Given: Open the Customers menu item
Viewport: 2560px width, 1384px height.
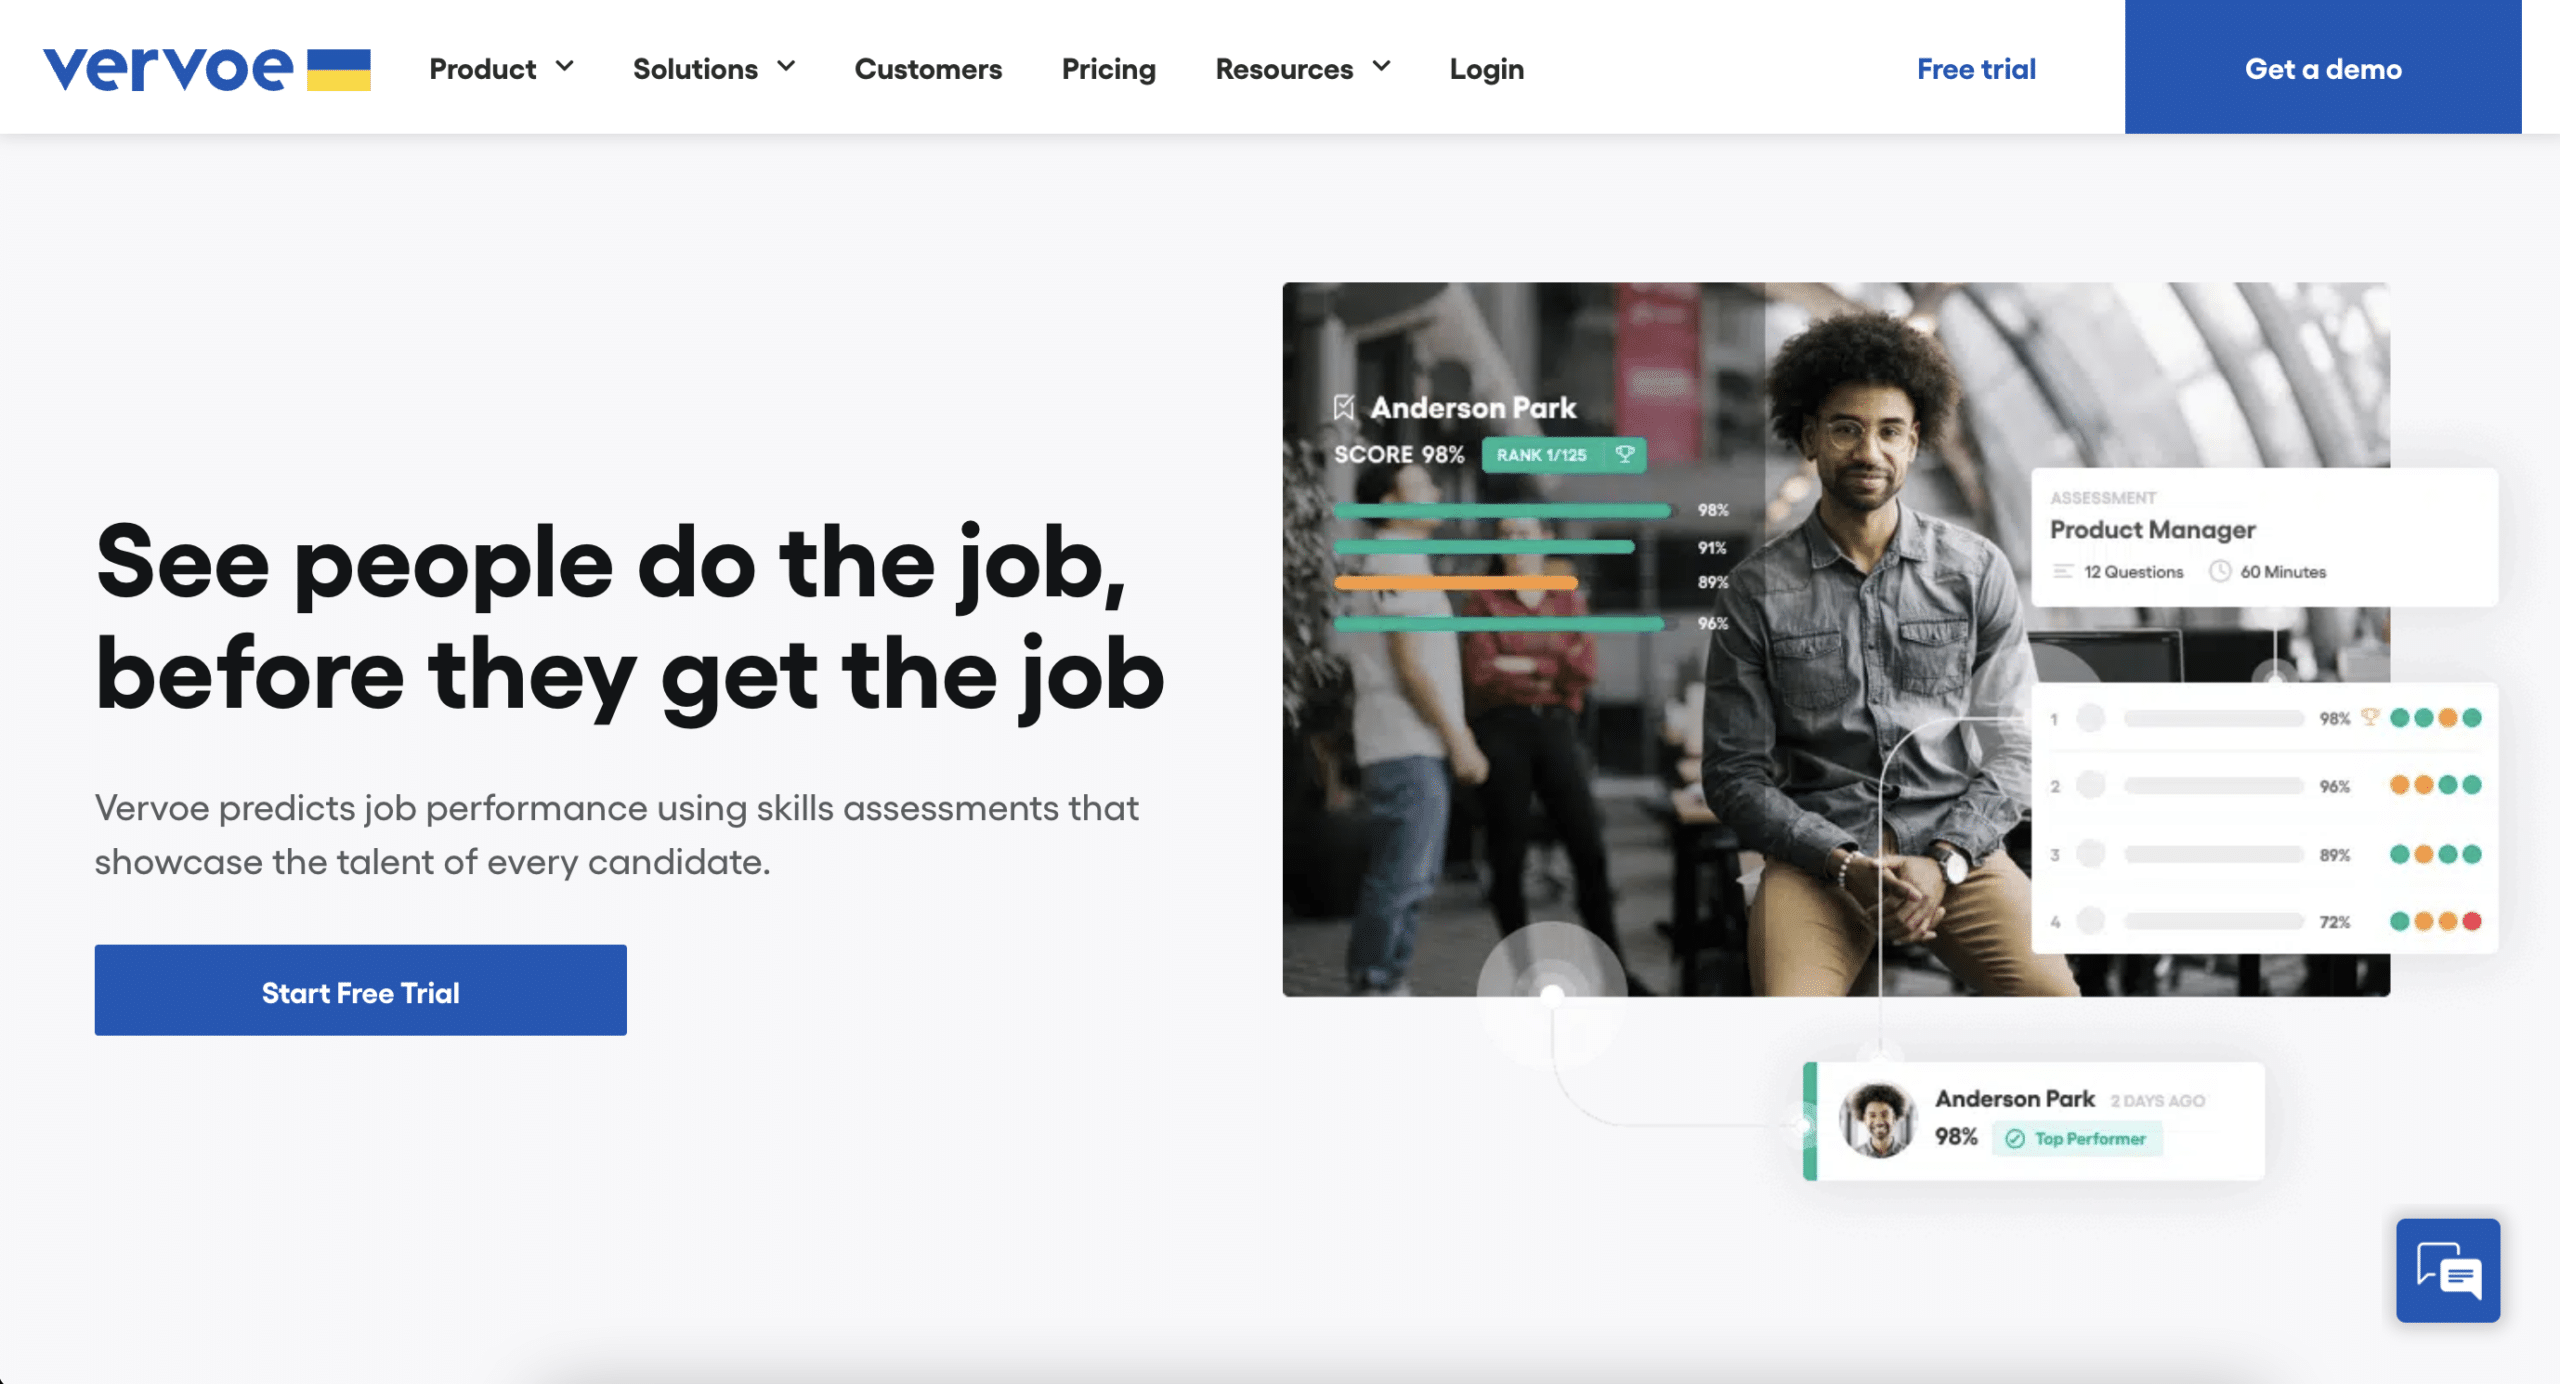Looking at the screenshot, I should click(x=927, y=69).
